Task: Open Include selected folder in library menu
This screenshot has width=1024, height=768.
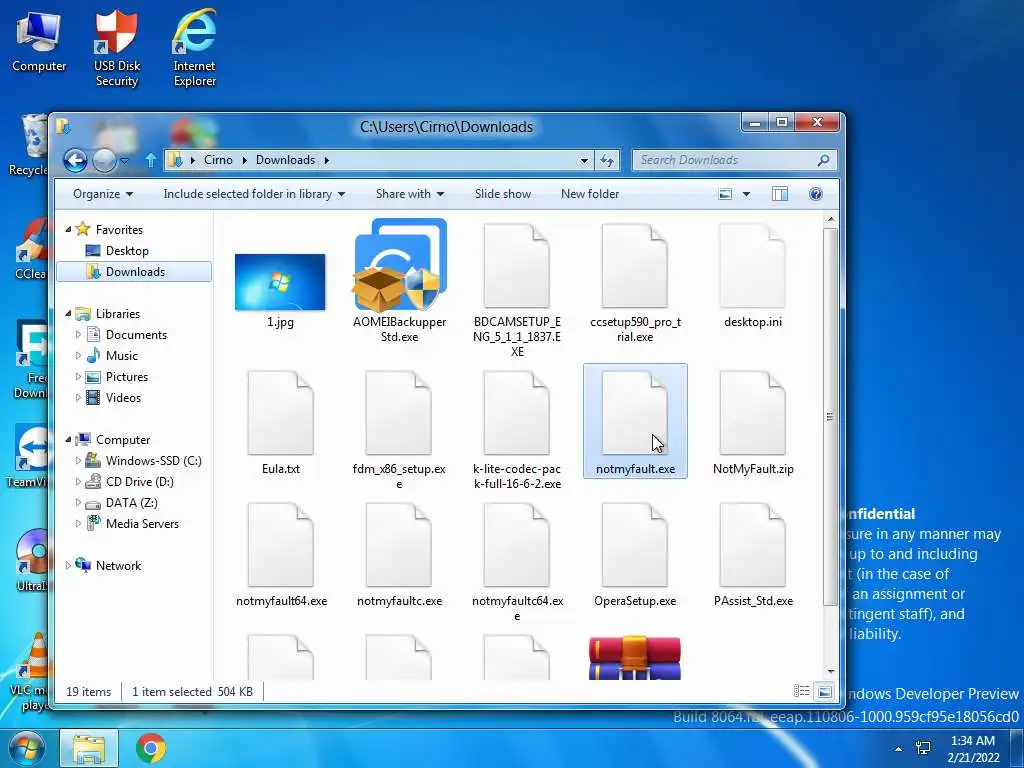Action: [x=254, y=194]
